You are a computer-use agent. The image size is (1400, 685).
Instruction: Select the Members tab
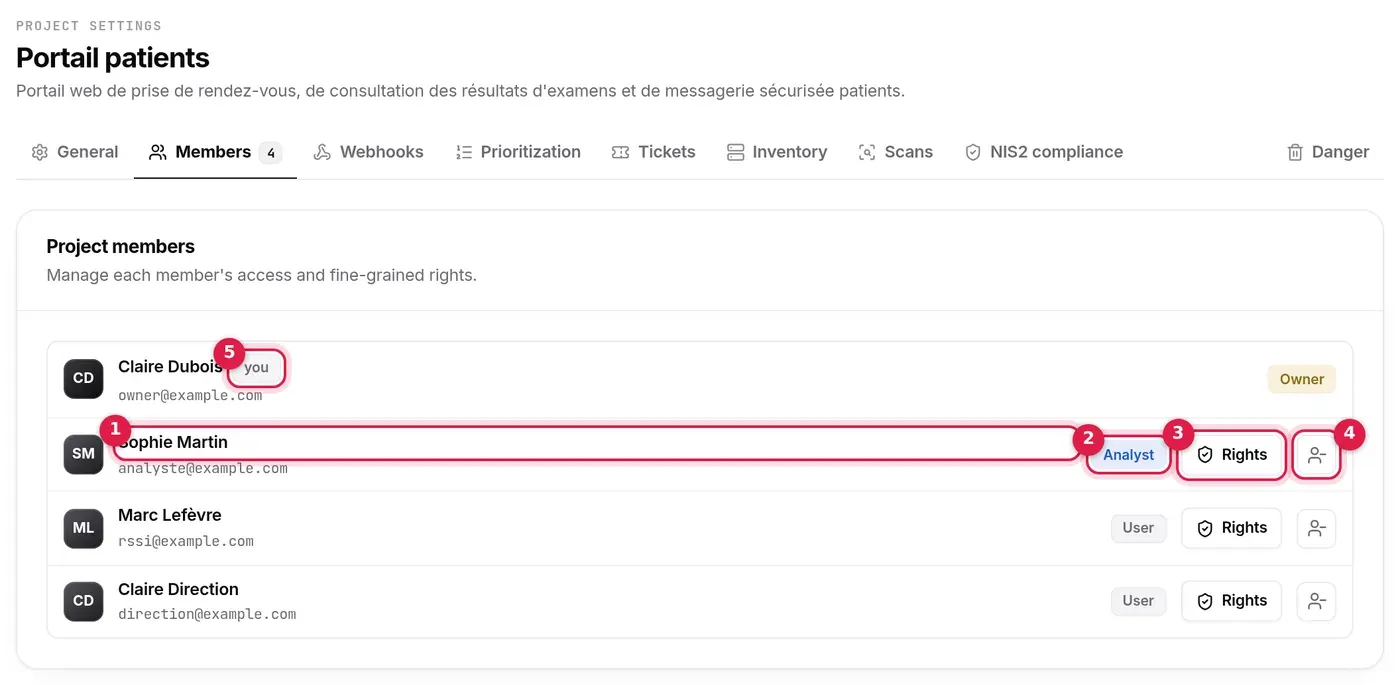pyautogui.click(x=215, y=152)
